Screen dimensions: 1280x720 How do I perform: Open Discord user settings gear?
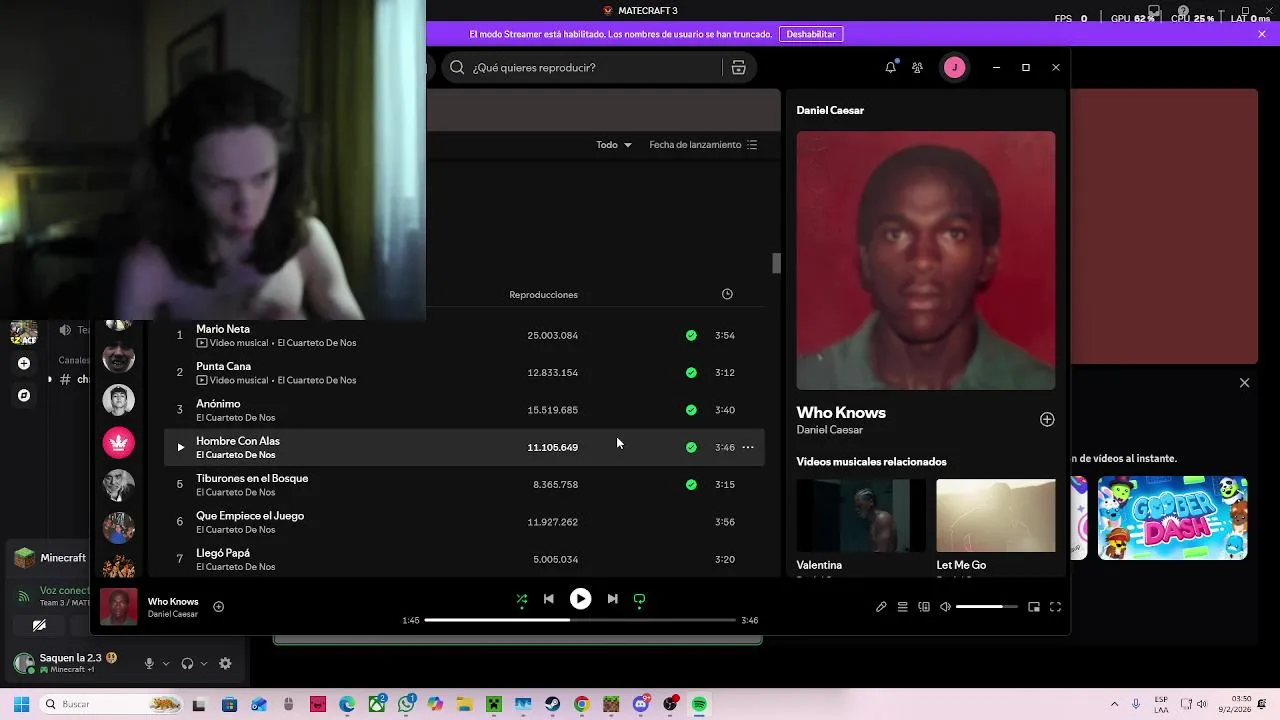tap(225, 663)
